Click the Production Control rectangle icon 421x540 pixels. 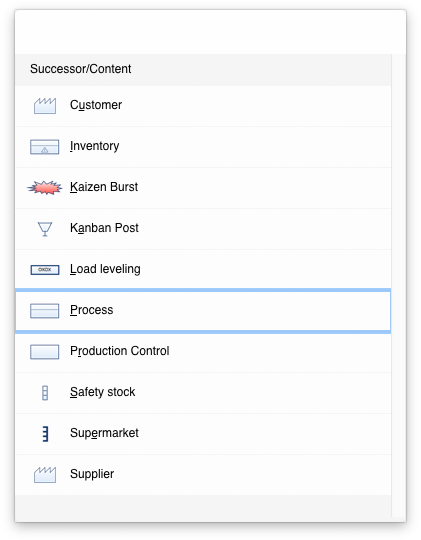click(x=44, y=352)
